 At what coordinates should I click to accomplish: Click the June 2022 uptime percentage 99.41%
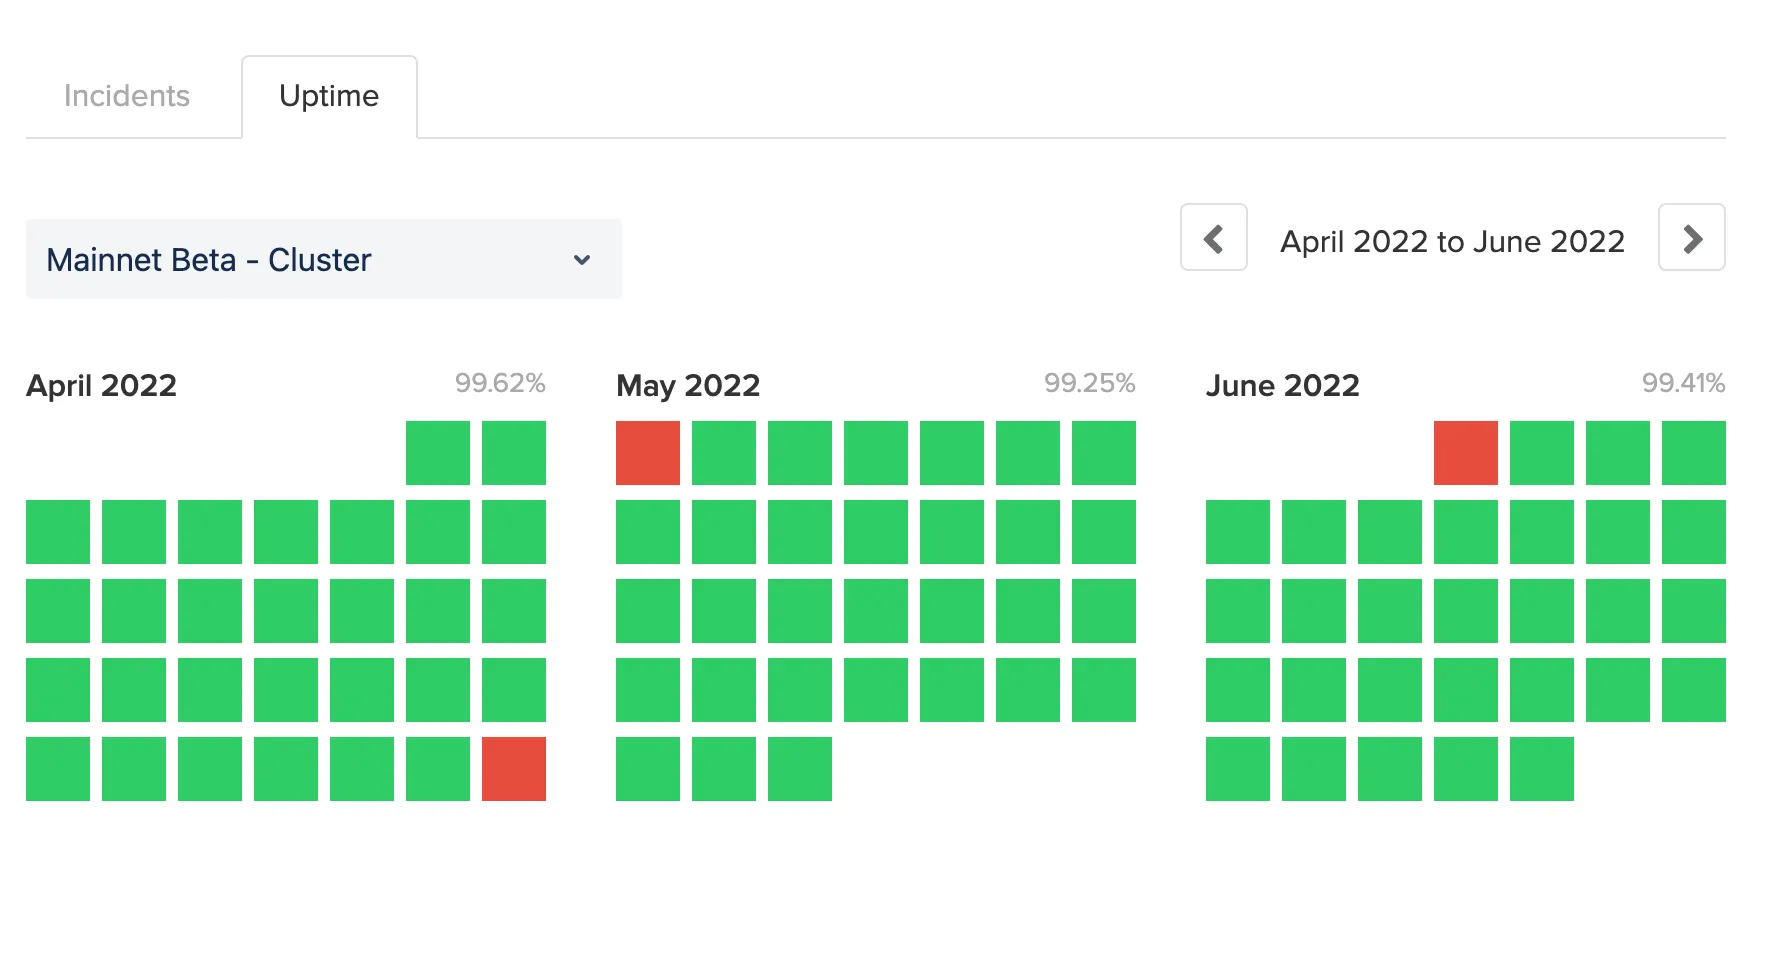pyautogui.click(x=1683, y=383)
